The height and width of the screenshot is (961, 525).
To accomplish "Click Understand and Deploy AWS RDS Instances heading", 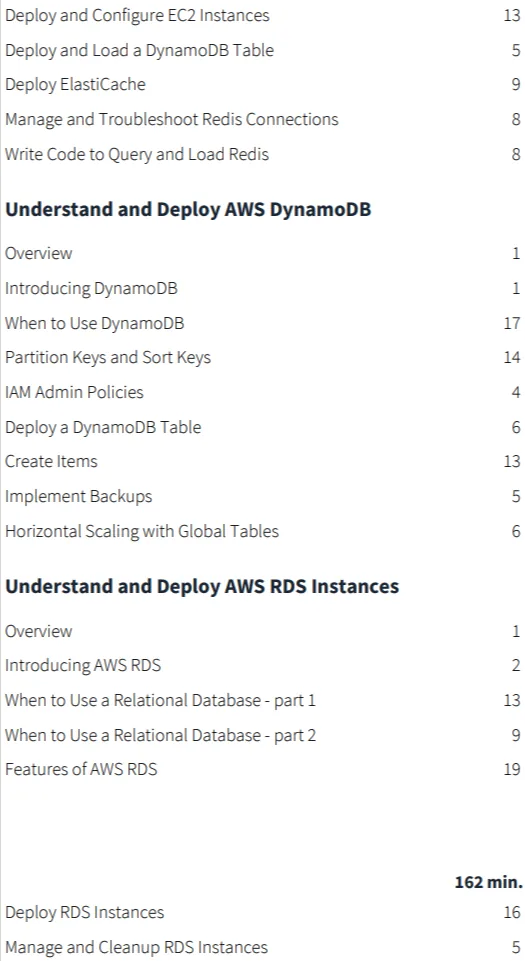I will (202, 587).
